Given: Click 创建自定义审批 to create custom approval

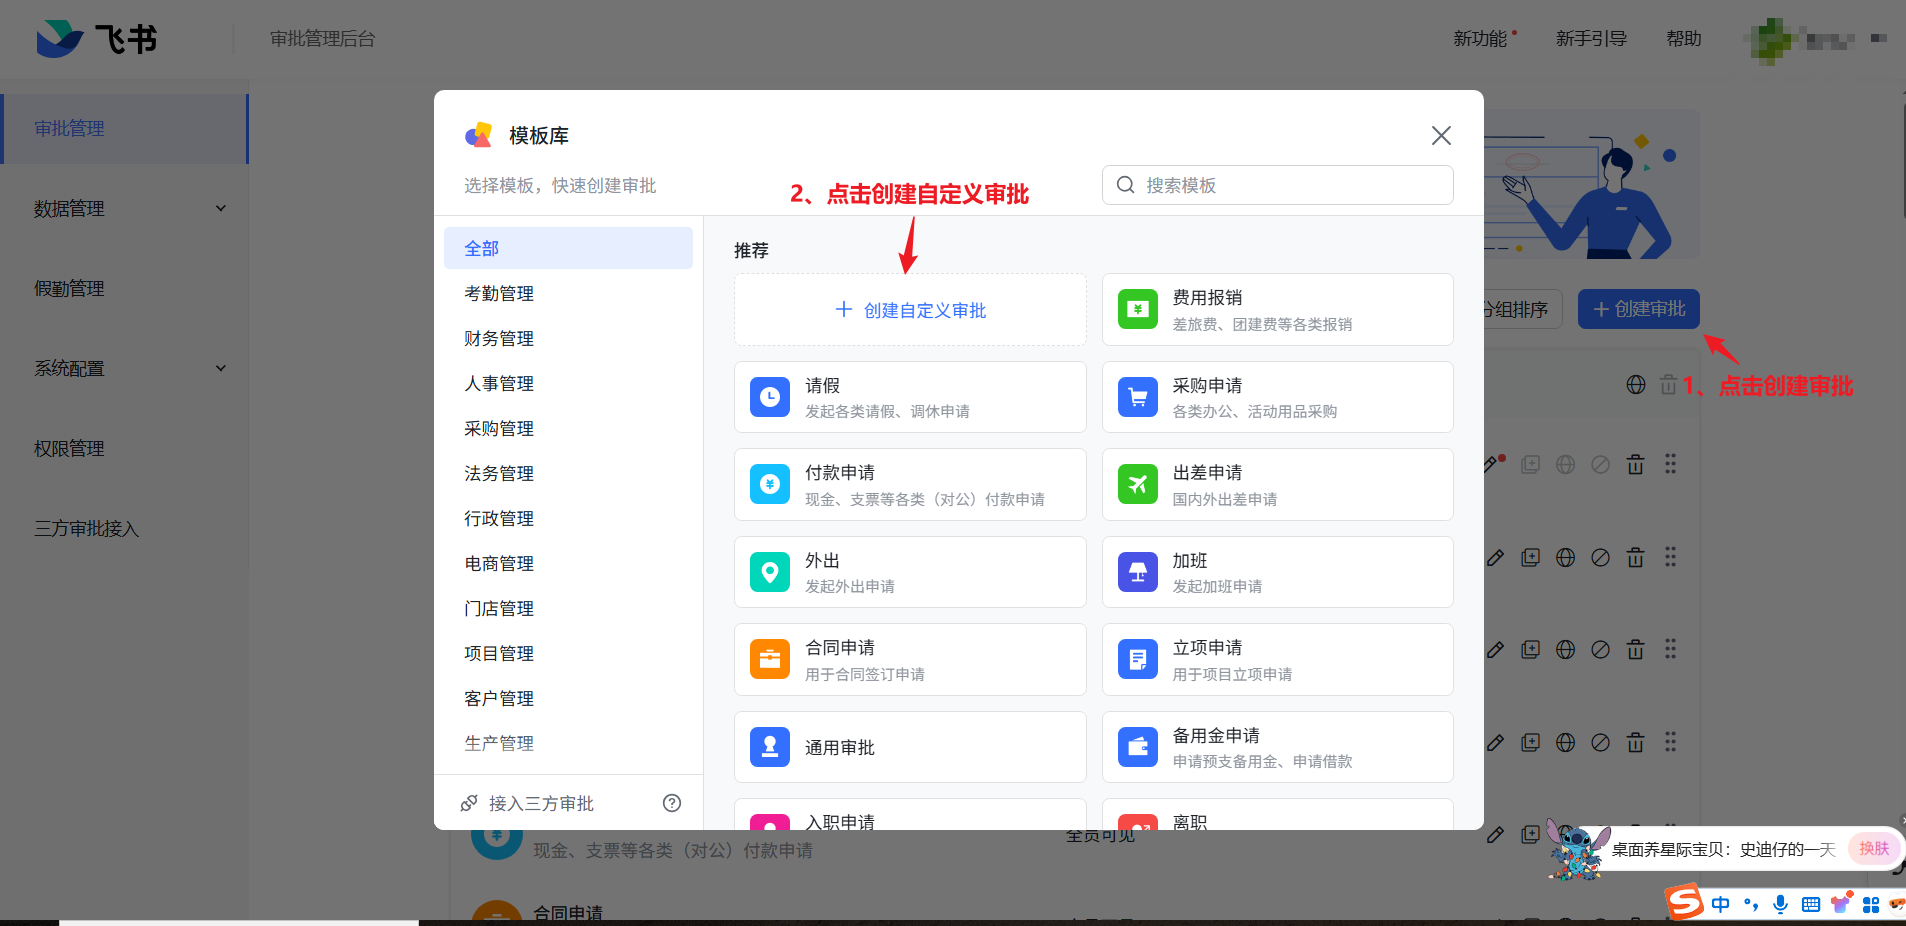Looking at the screenshot, I should click(910, 310).
